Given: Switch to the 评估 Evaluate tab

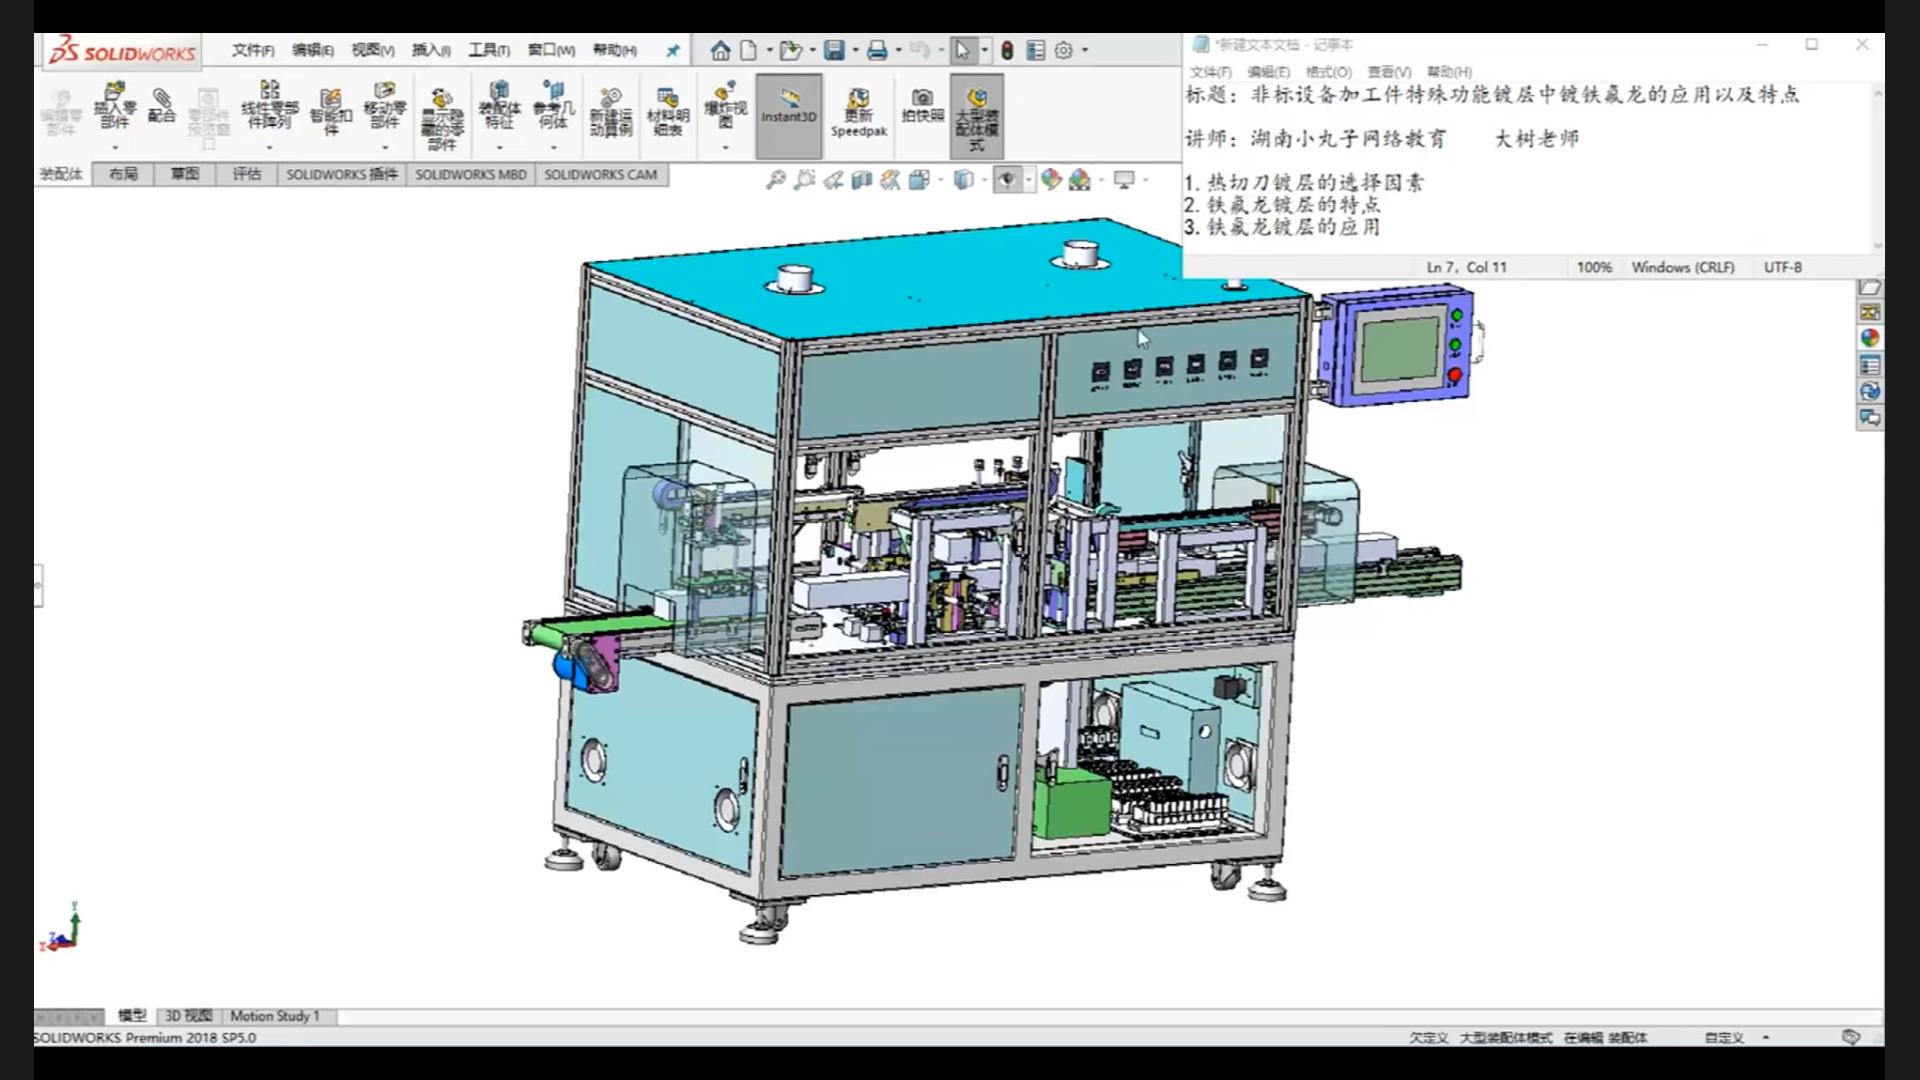Looking at the screenshot, I should [247, 174].
